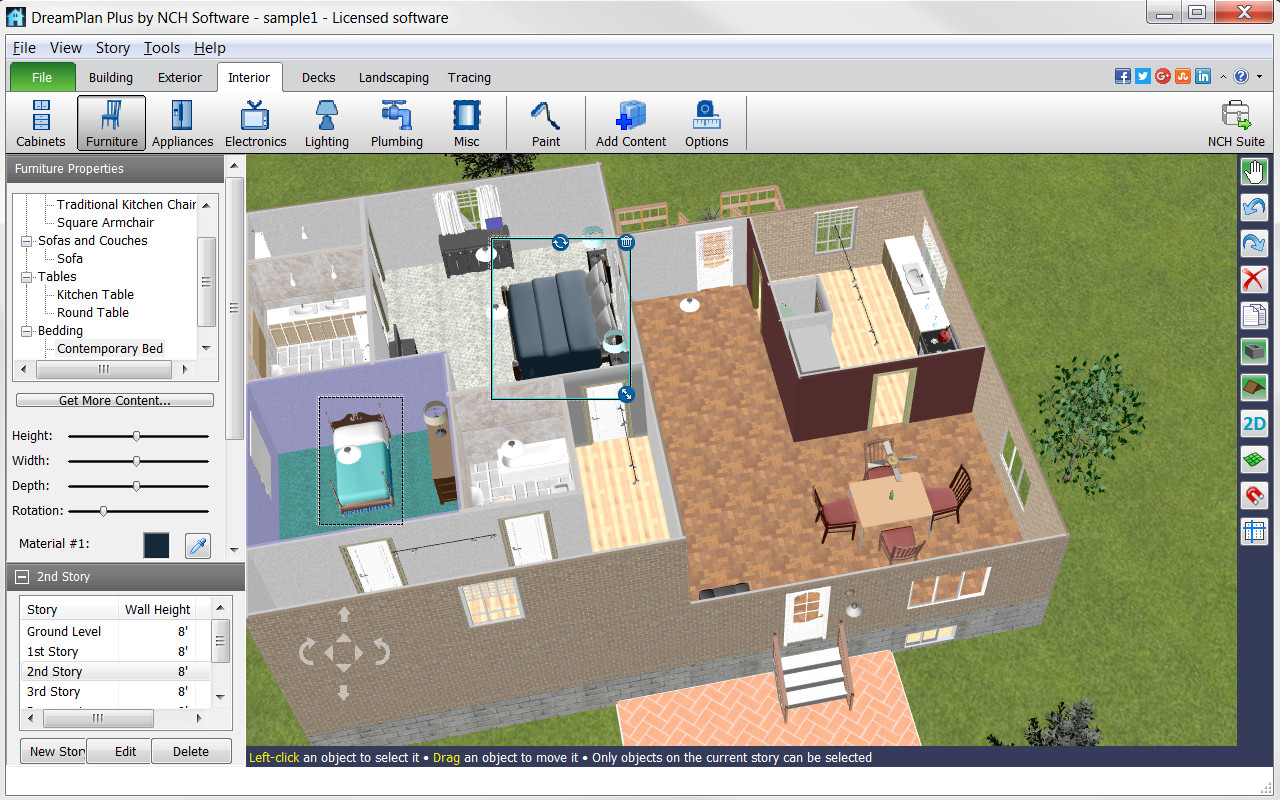This screenshot has width=1280, height=800.
Task: Select the Furniture tool
Action: 110,122
